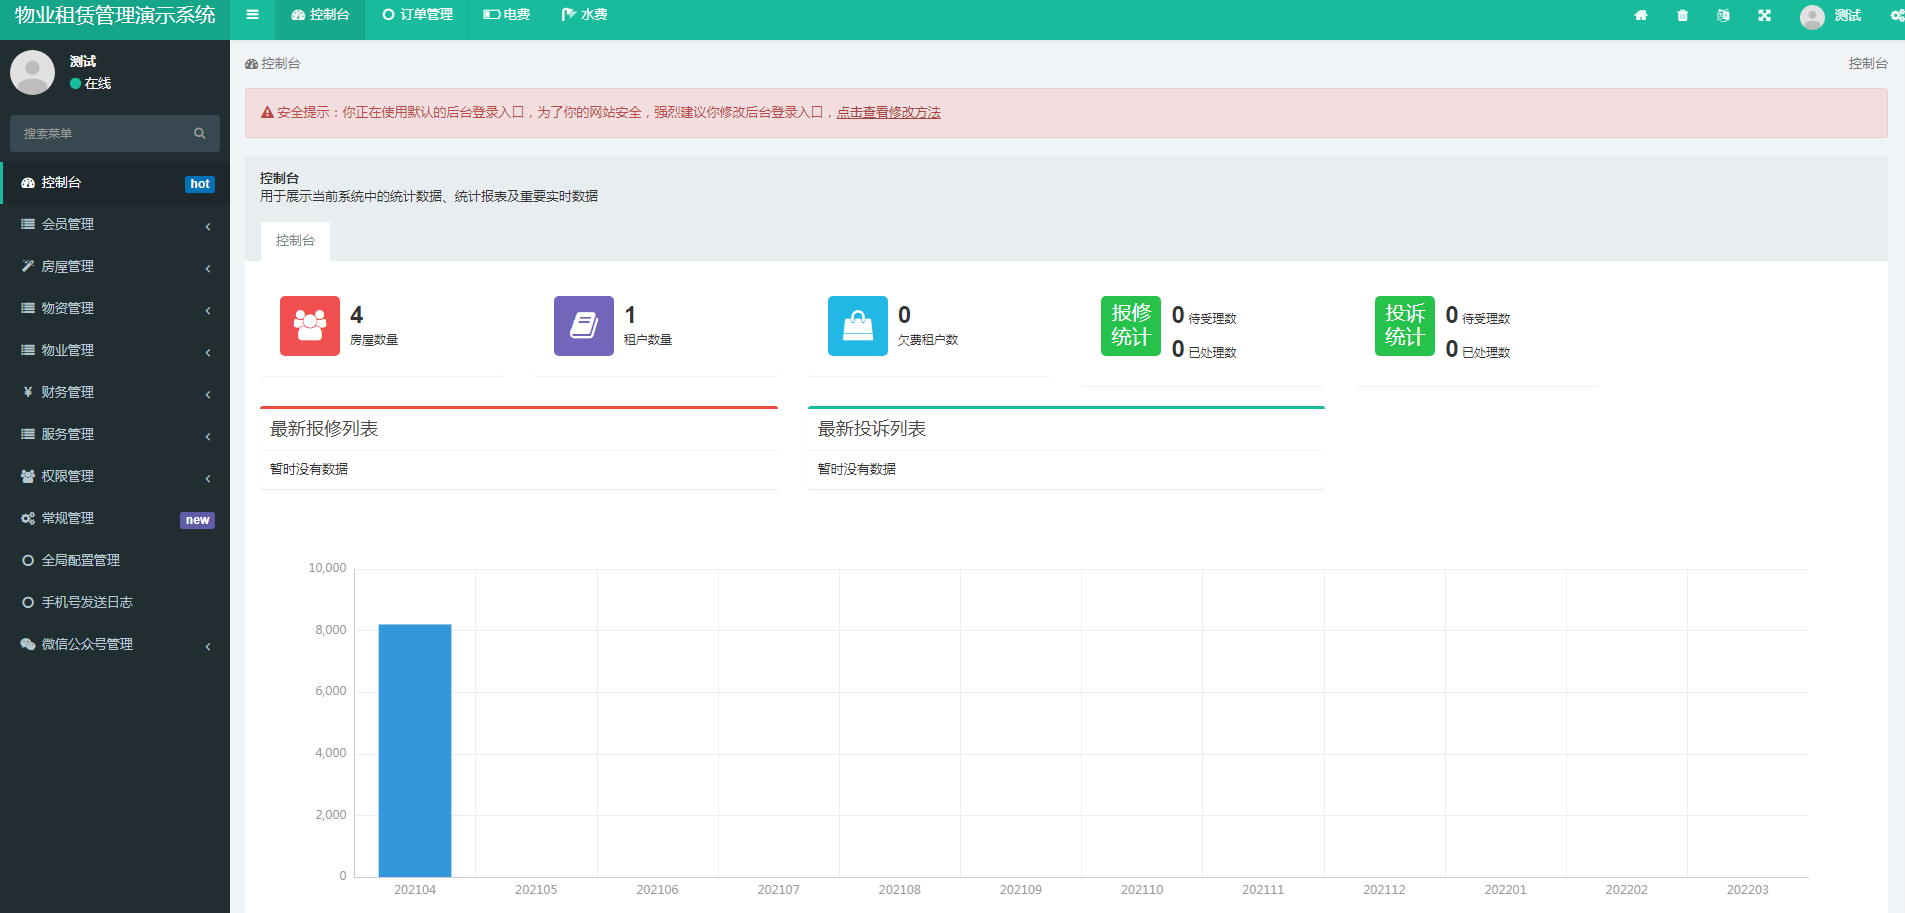Click the 搜索菜单 search input field
The height and width of the screenshot is (913, 1905).
point(100,133)
